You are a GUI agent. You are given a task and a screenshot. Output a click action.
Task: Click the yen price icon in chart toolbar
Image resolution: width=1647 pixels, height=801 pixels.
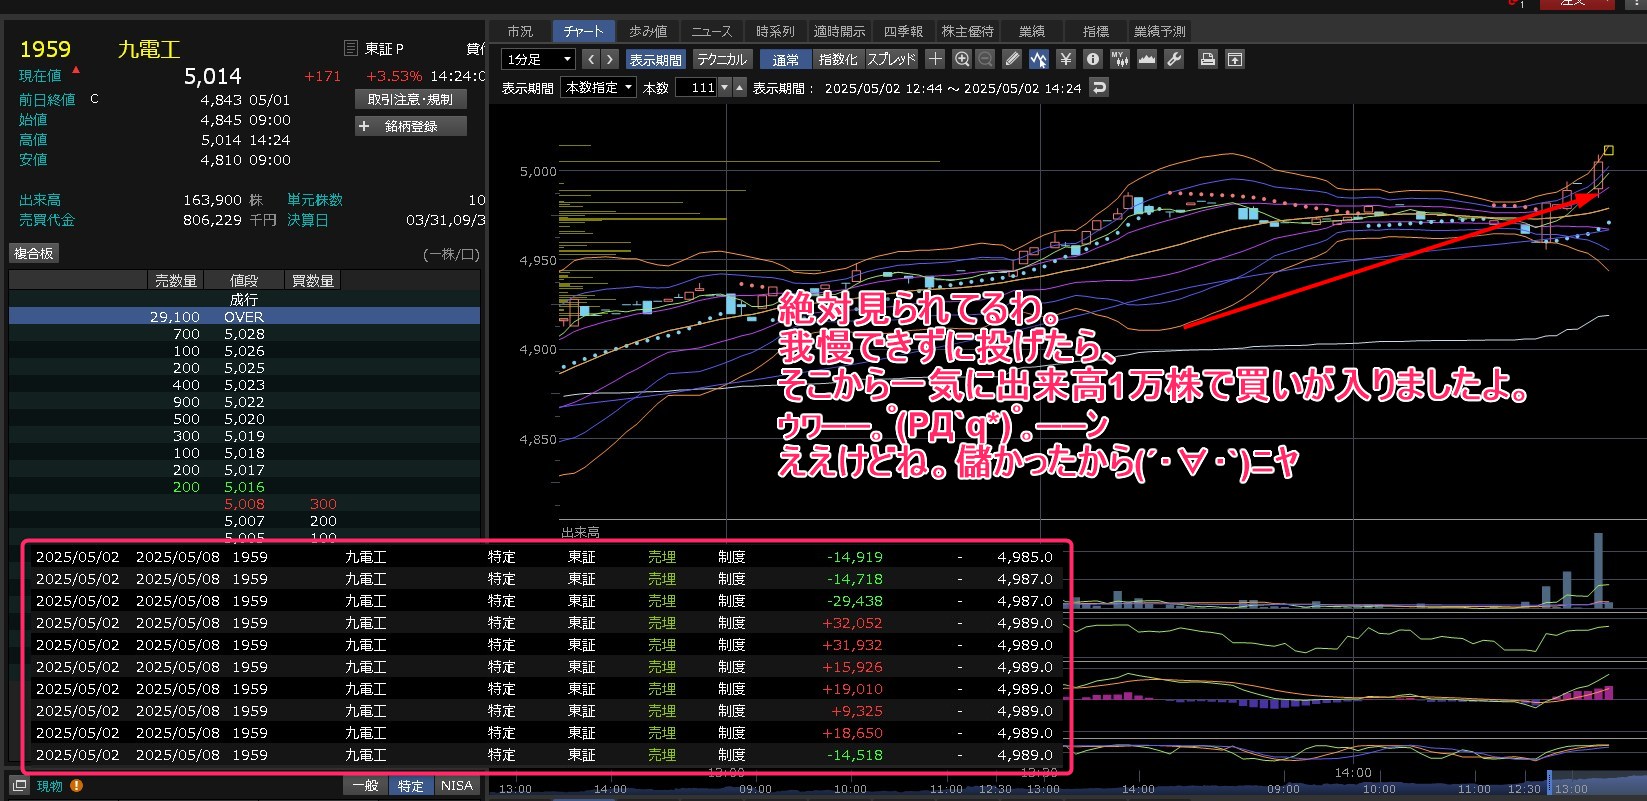coord(1066,59)
